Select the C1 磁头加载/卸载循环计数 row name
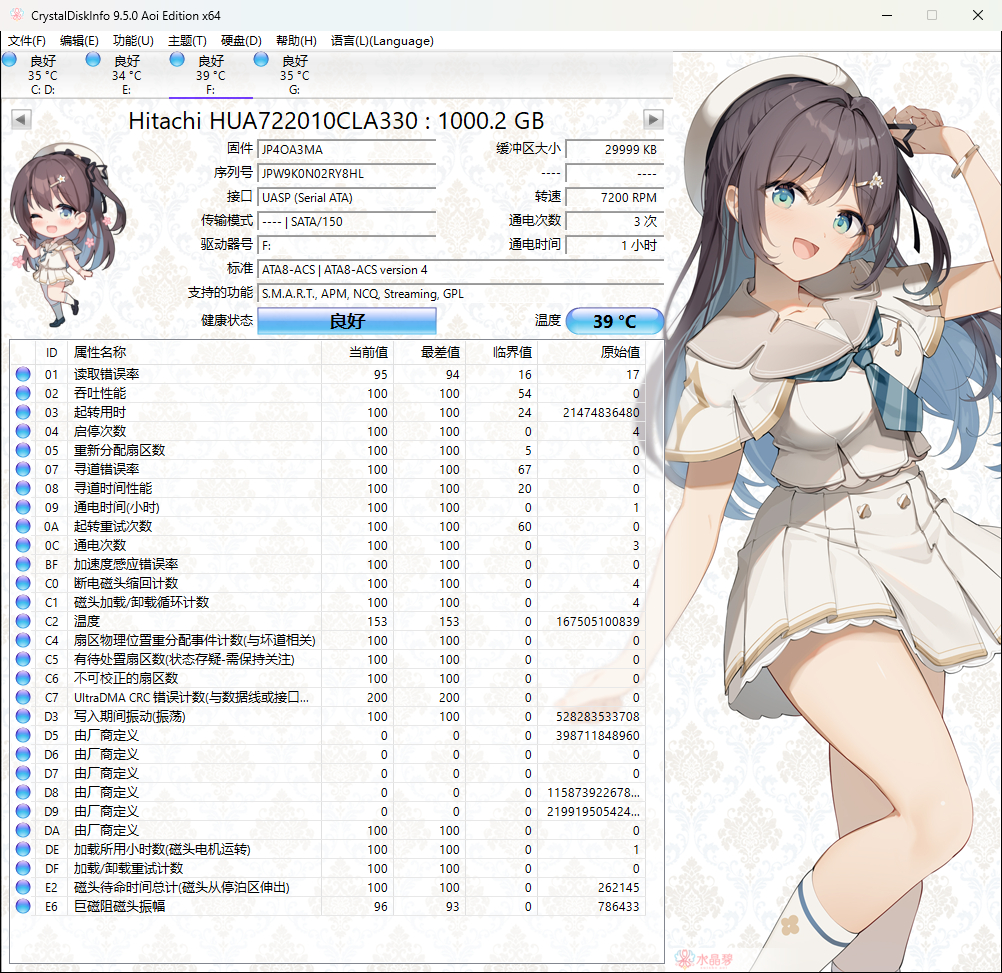This screenshot has height=973, width=1002. (x=141, y=602)
